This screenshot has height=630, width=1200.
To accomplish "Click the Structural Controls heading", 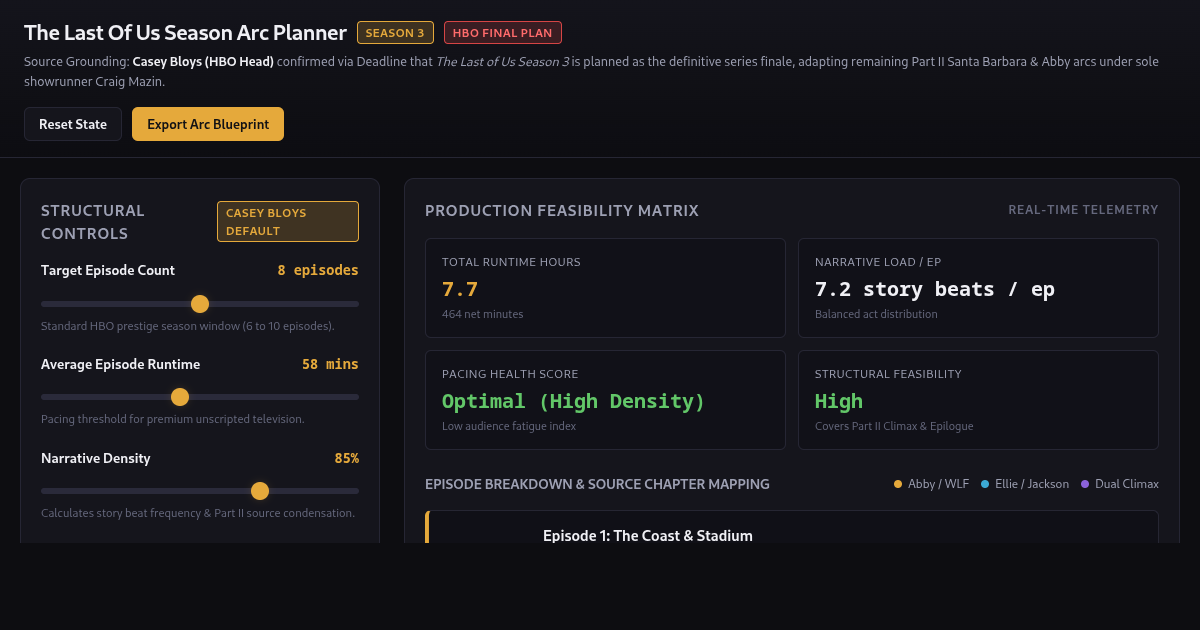I will 93,222.
